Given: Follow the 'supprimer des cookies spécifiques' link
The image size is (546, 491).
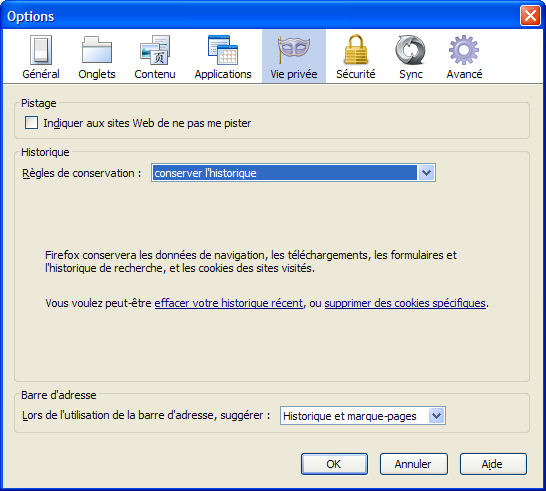Looking at the screenshot, I should [x=405, y=303].
